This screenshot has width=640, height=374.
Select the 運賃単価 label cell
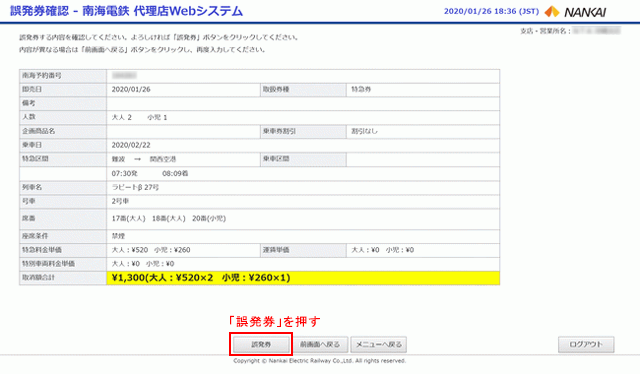coord(303,250)
